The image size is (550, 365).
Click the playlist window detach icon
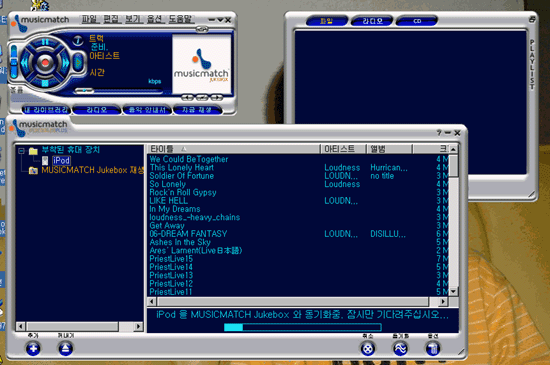click(x=532, y=19)
